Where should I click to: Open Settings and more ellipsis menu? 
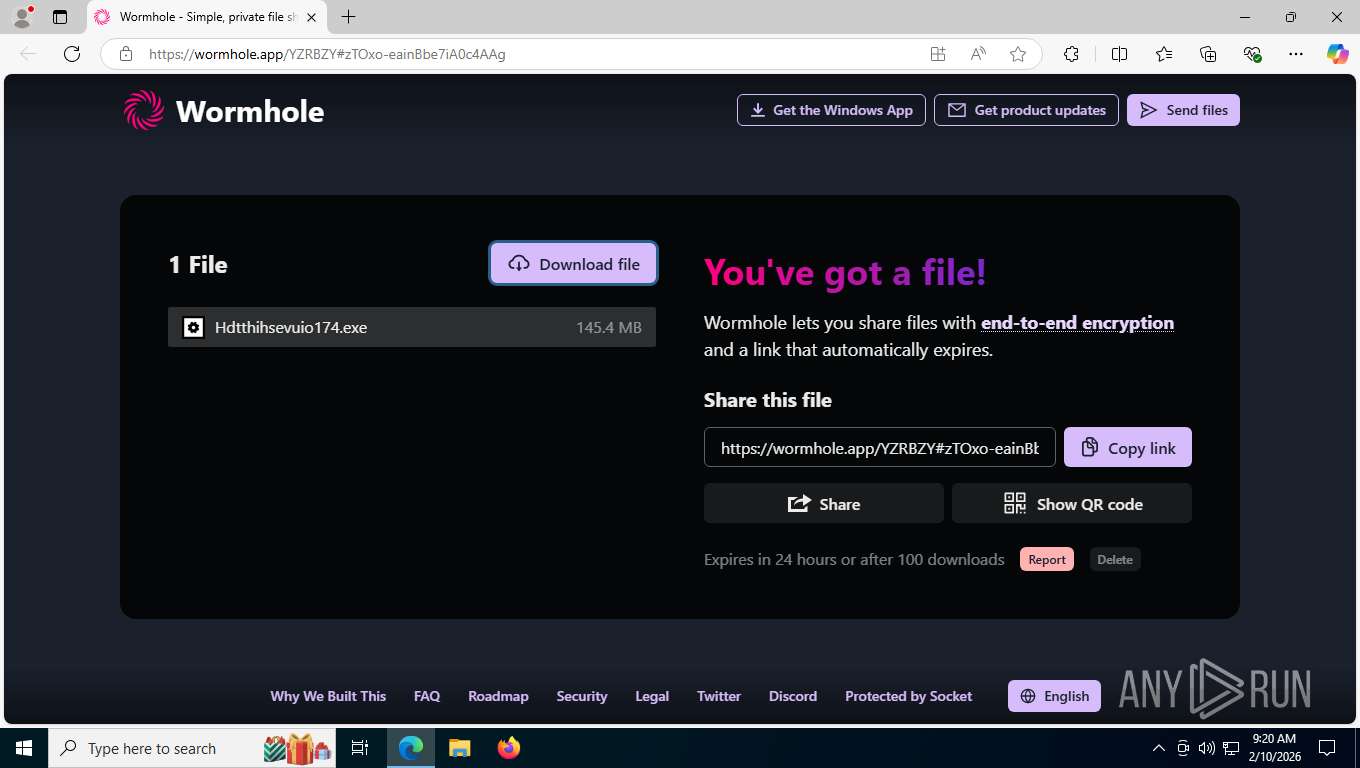click(x=1296, y=54)
